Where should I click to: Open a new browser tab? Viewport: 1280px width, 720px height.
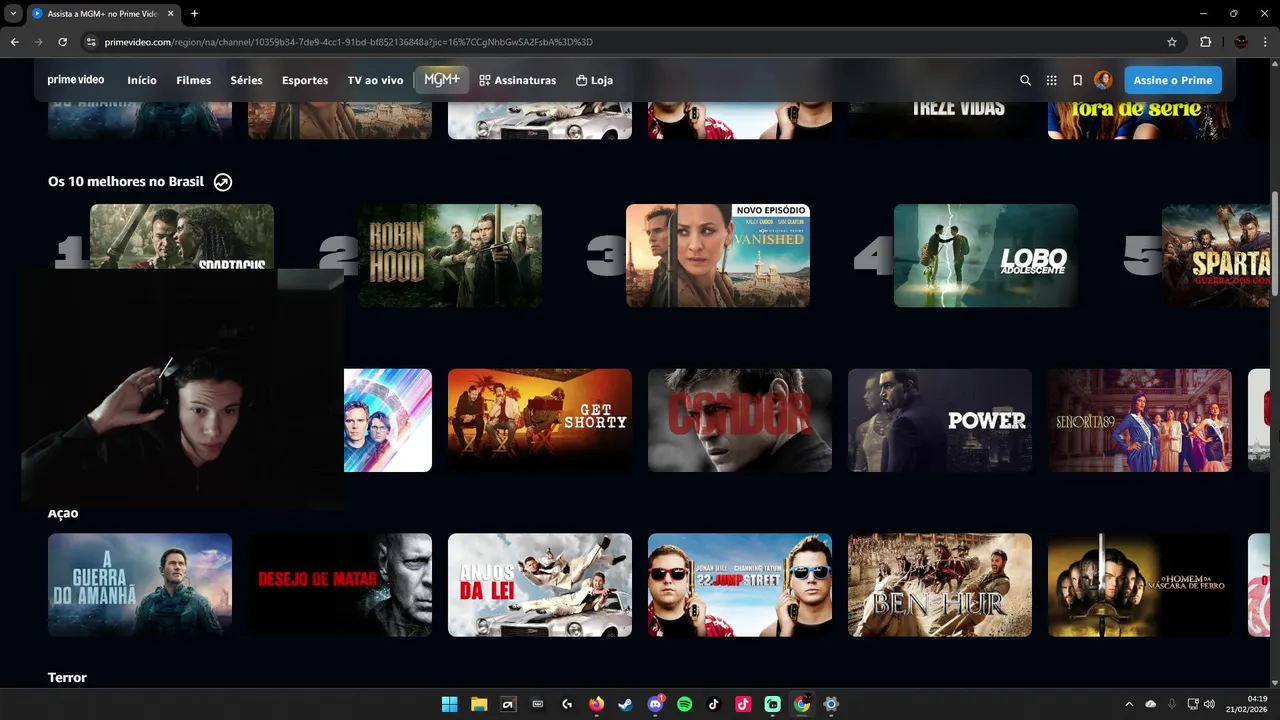(x=194, y=13)
